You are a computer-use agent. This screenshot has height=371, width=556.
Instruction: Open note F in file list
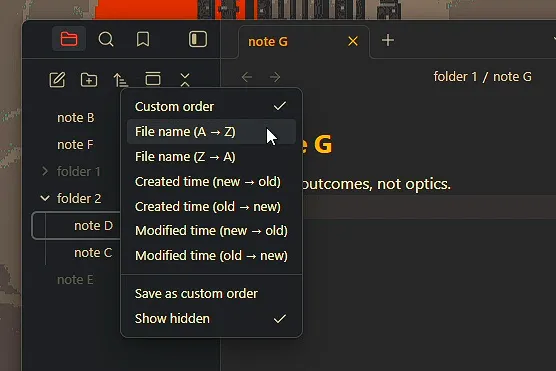(x=75, y=145)
